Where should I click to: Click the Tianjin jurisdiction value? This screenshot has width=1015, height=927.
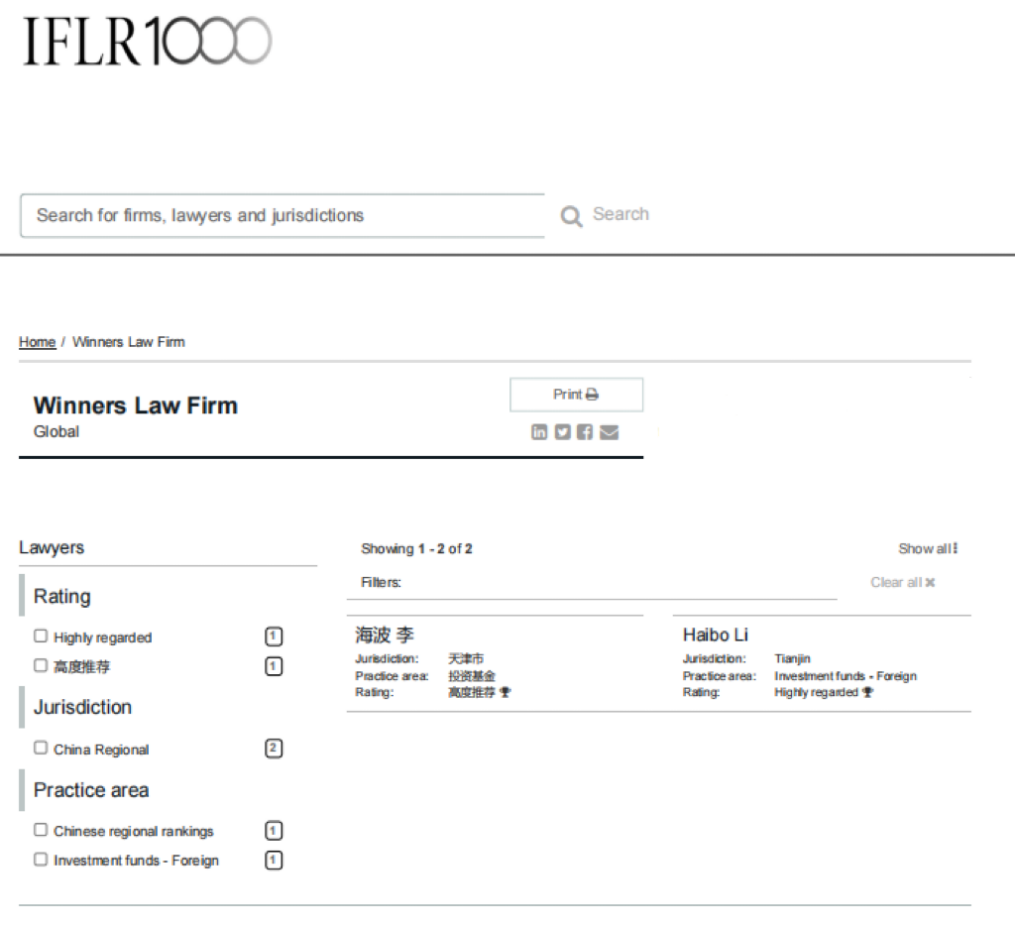(x=792, y=659)
